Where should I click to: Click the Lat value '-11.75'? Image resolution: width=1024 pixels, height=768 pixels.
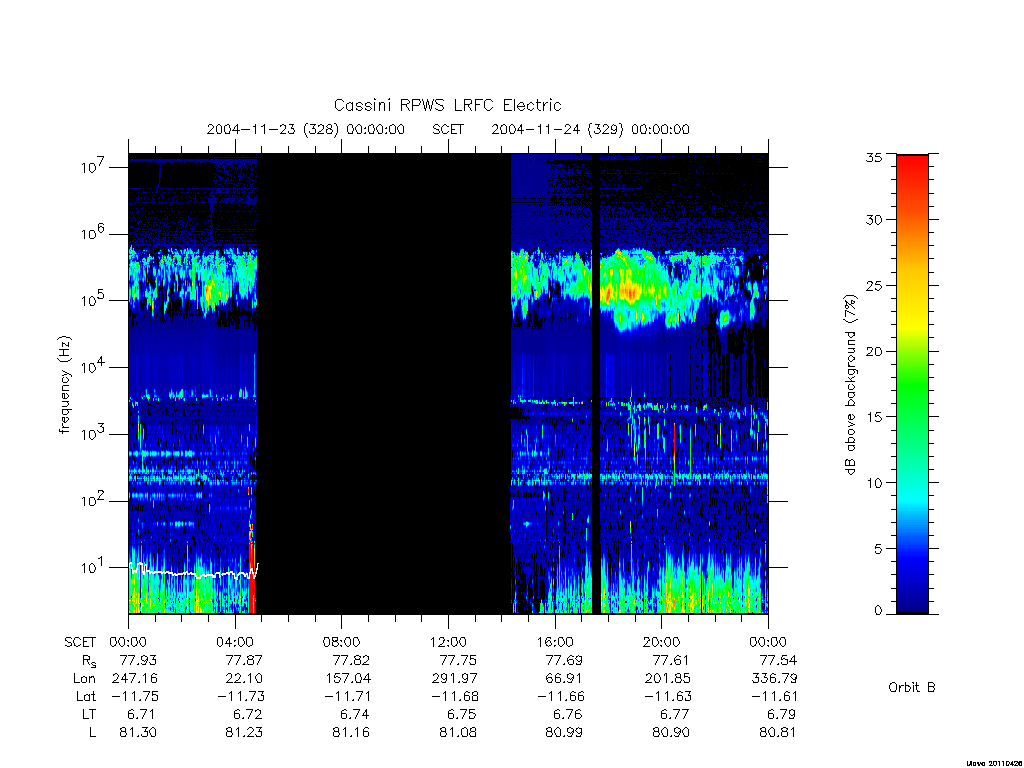click(x=135, y=696)
